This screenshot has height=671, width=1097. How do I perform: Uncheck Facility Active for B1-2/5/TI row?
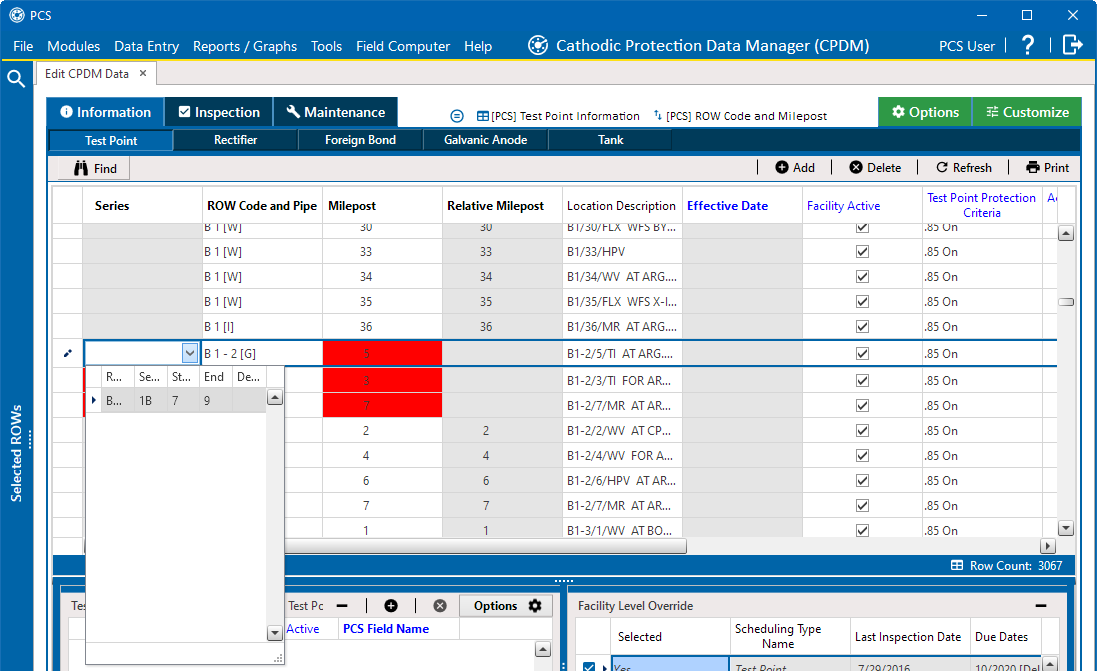click(x=862, y=353)
